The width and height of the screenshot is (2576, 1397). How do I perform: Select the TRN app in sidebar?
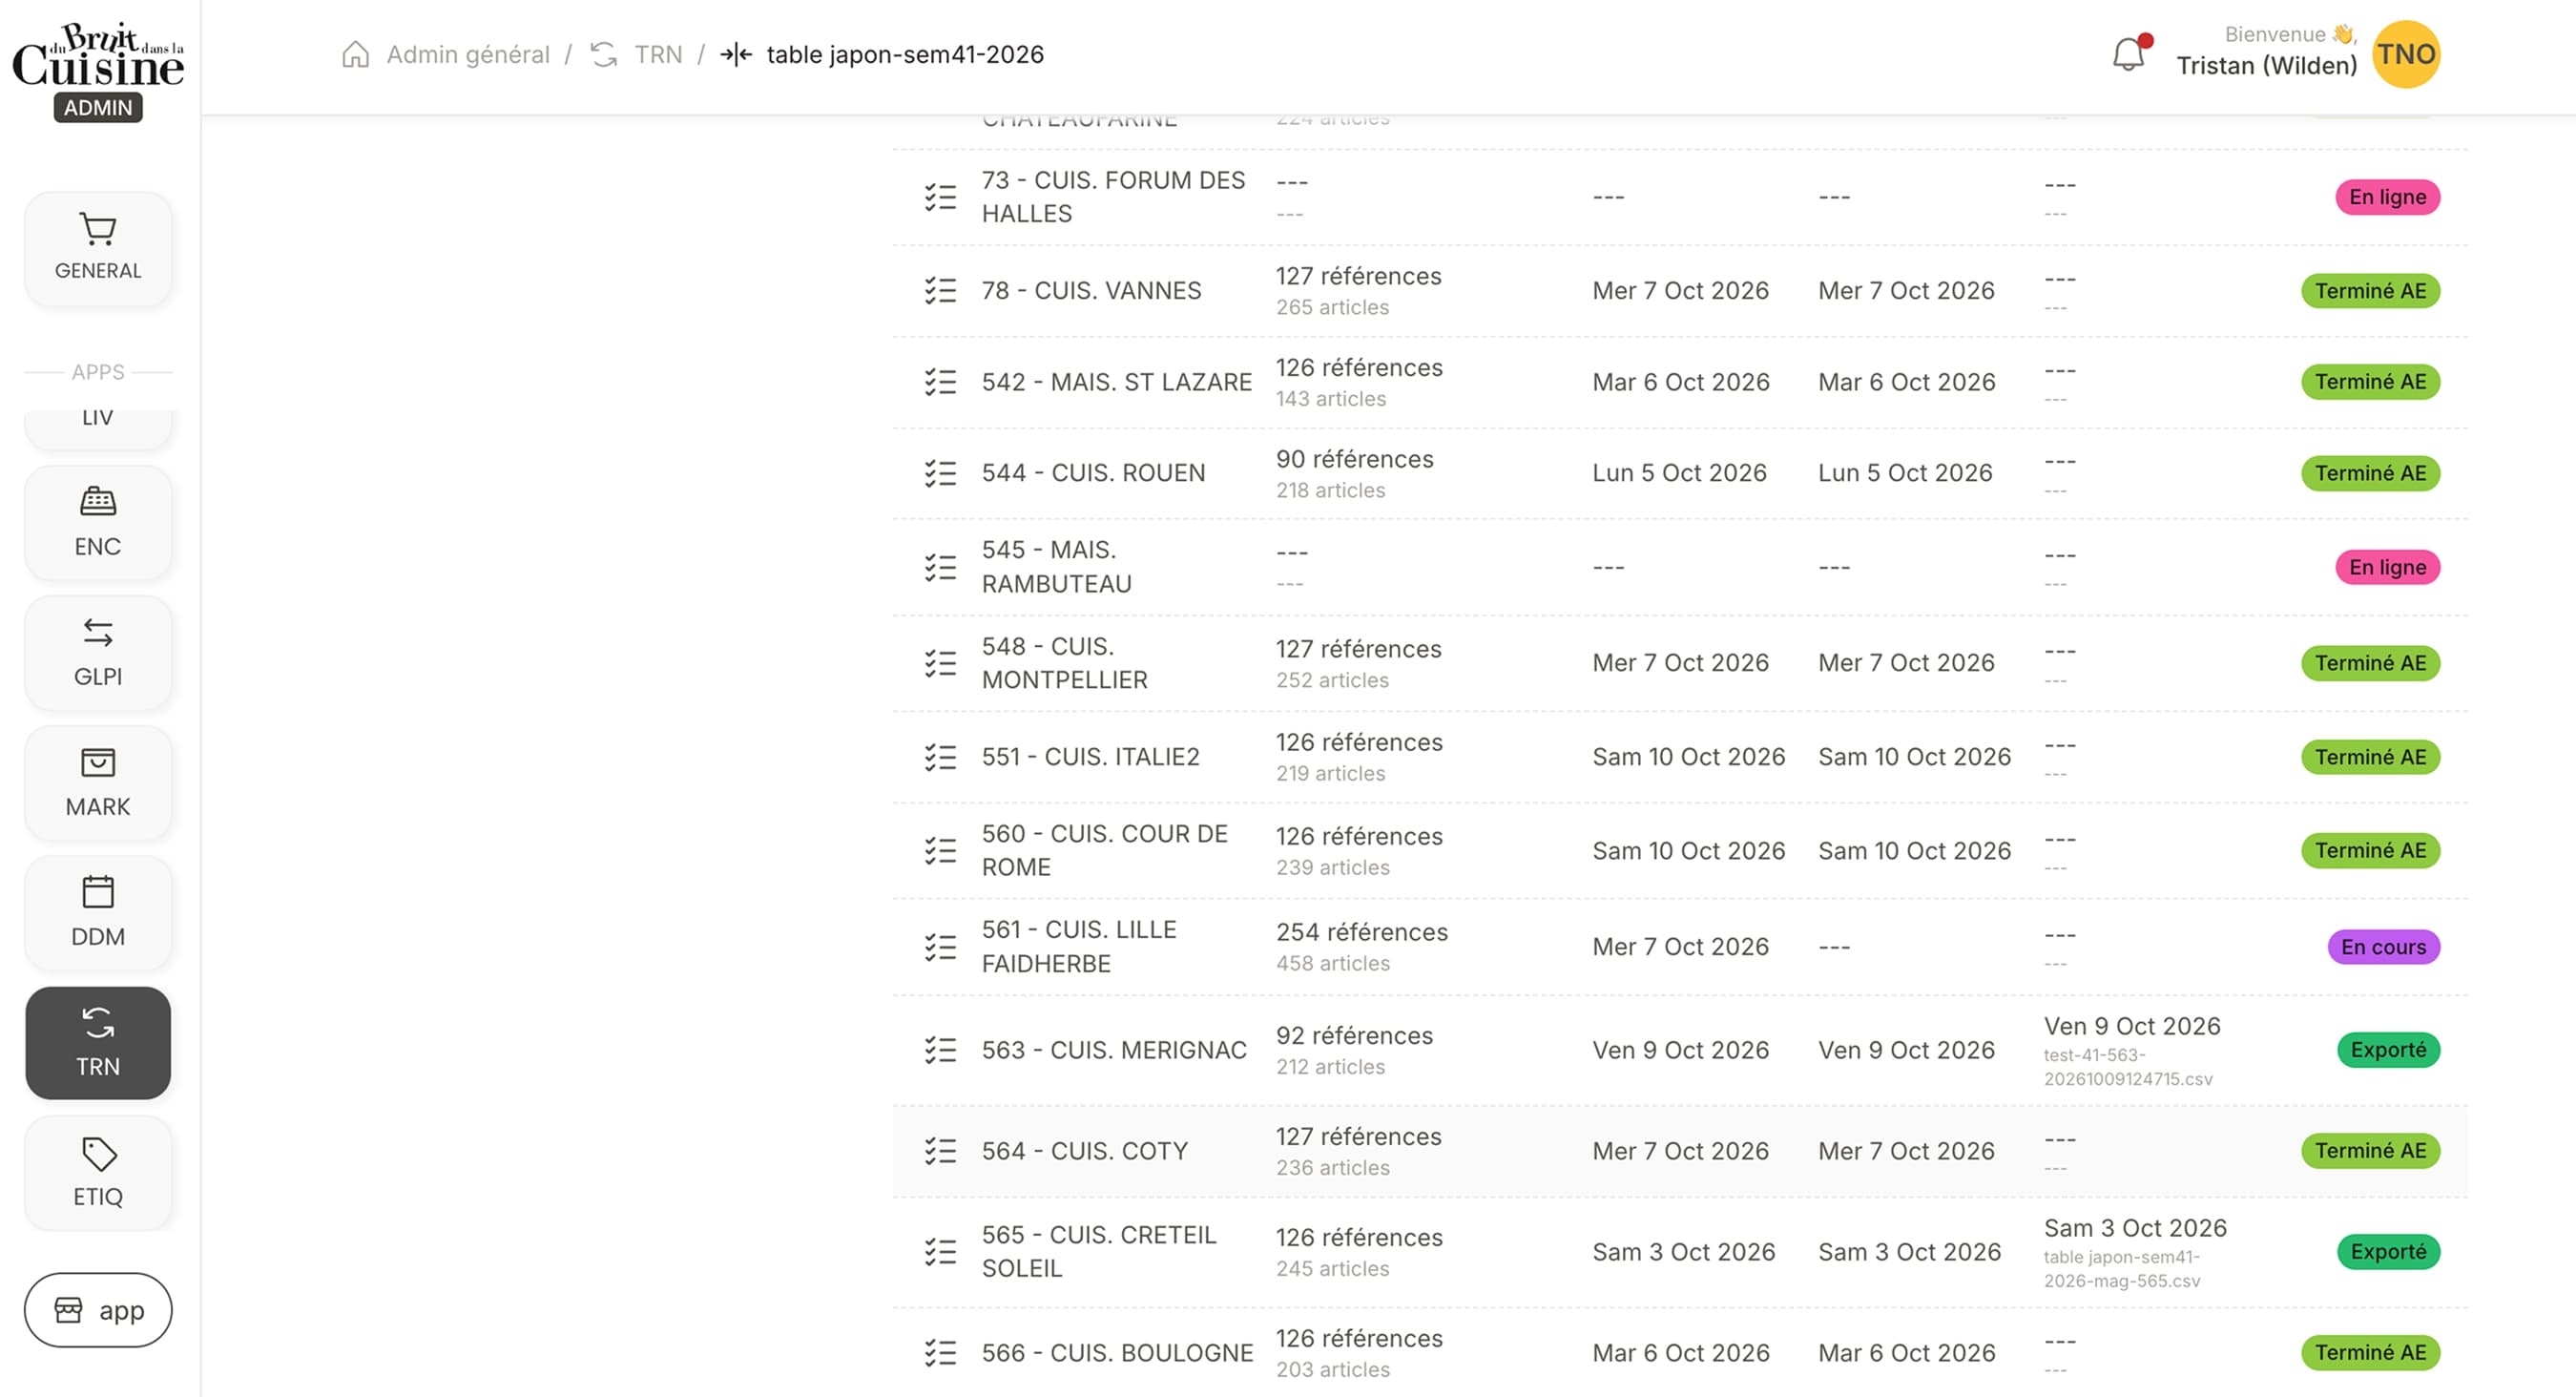98,1042
